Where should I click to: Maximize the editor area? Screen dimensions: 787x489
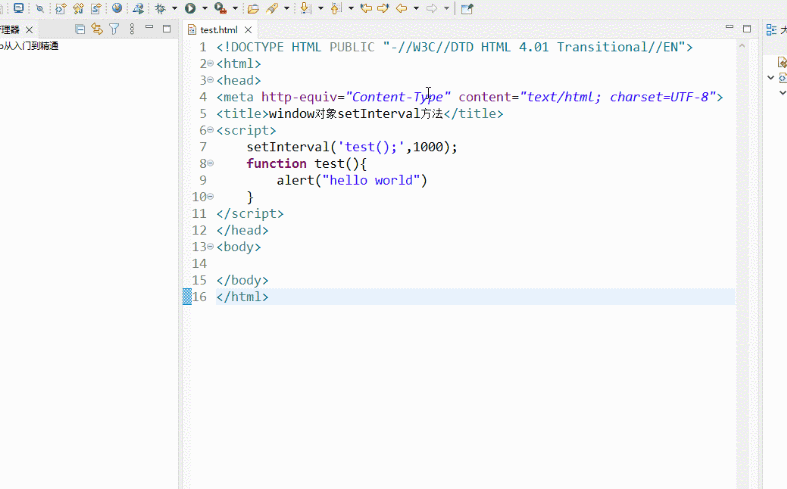[747, 29]
